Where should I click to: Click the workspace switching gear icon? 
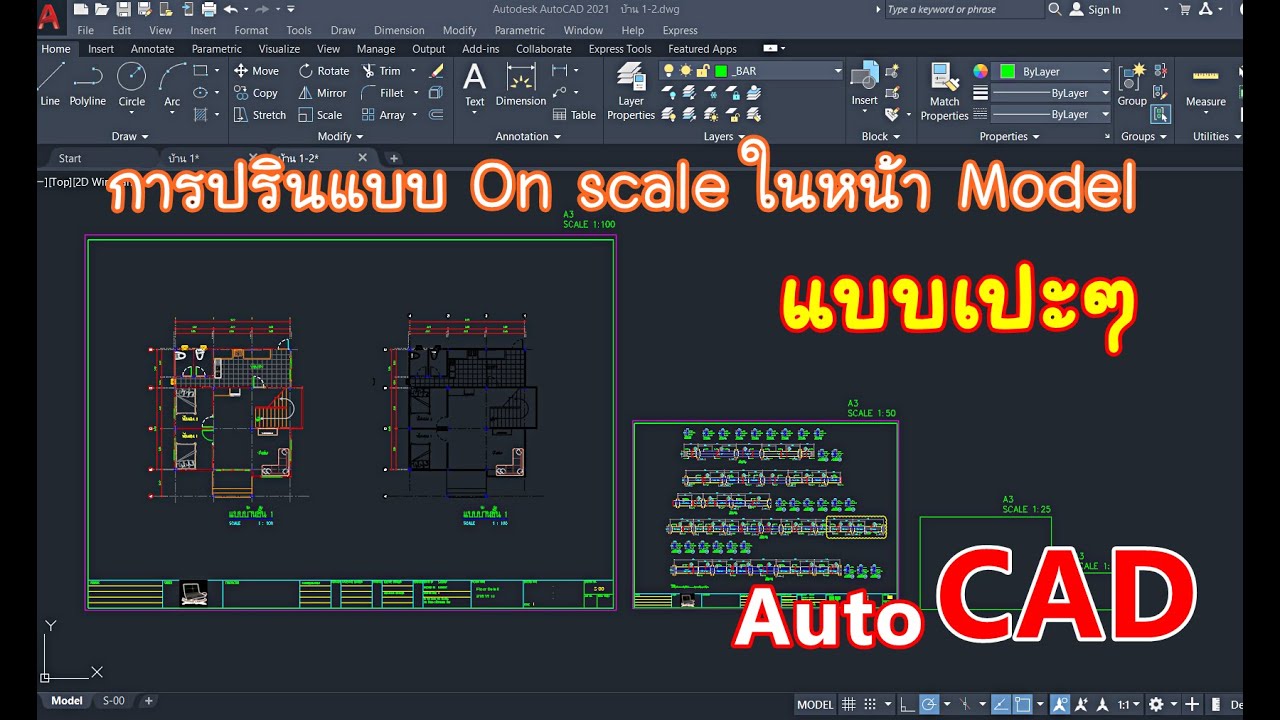coord(1156,705)
